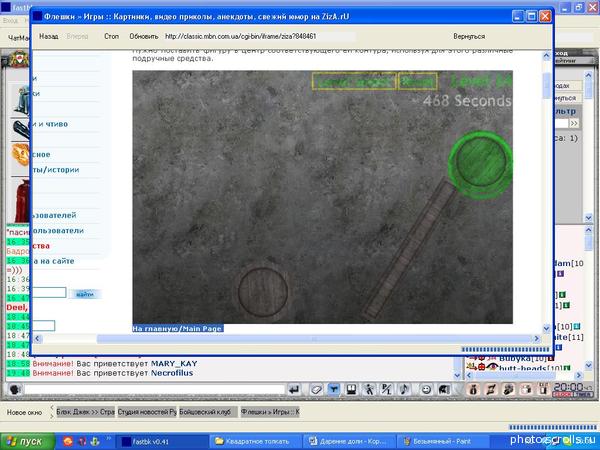Viewport: 600px width, 450px height.
Task: Click the pink icon second left of the clock
Action: (526, 390)
